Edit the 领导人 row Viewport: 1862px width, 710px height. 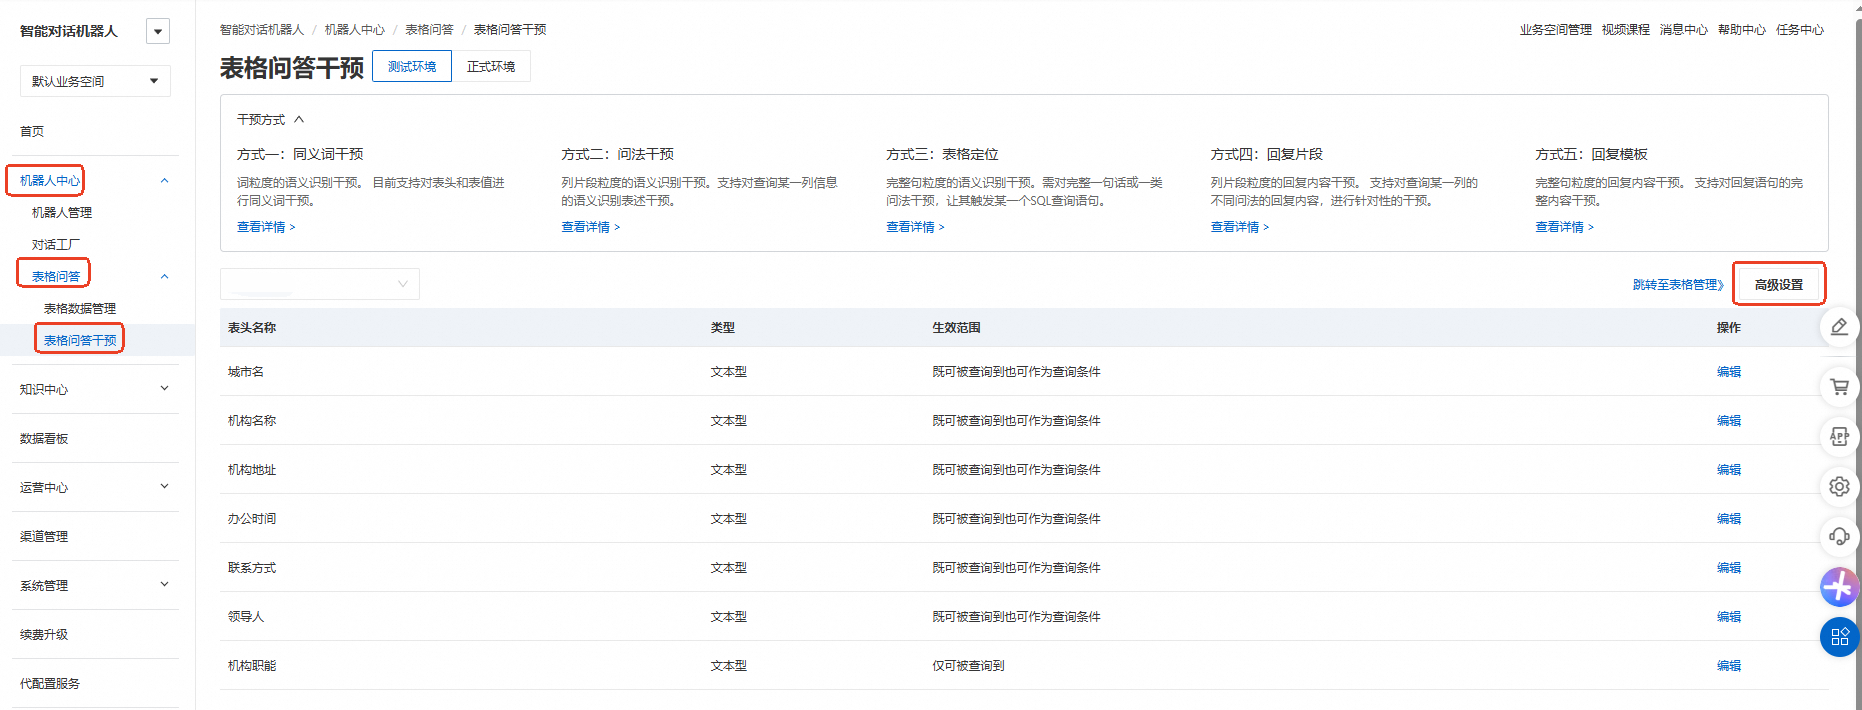tap(1729, 616)
